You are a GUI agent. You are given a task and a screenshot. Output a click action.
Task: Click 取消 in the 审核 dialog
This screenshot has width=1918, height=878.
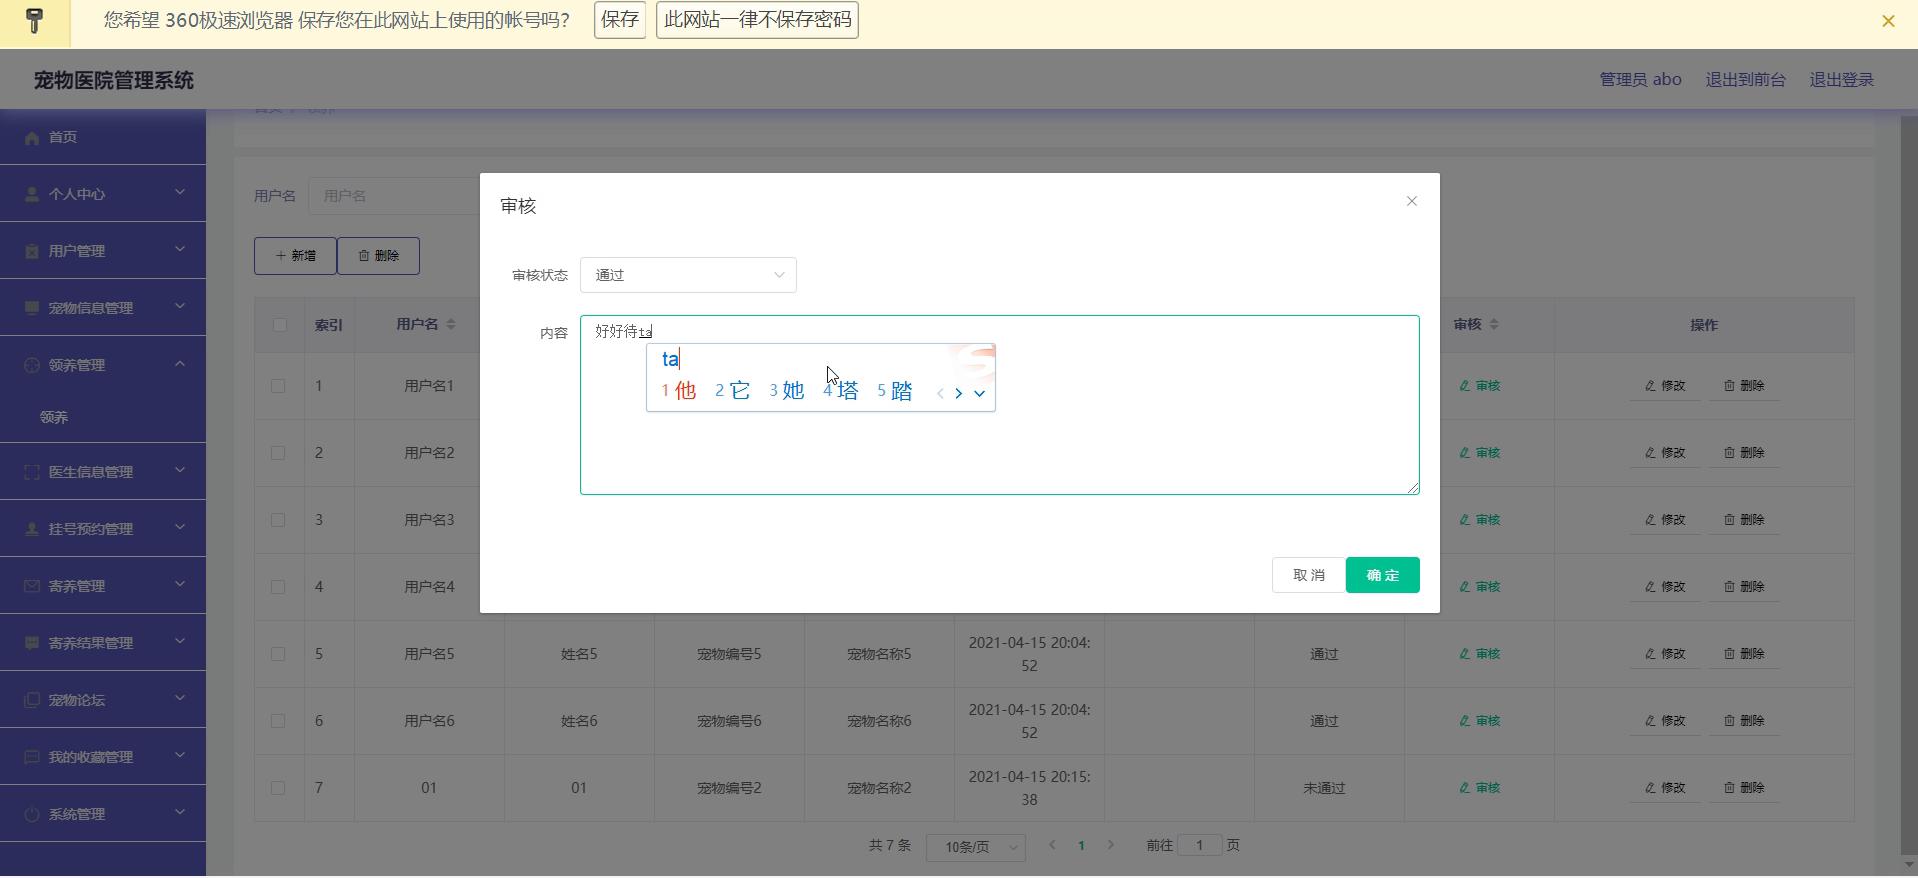[1308, 575]
